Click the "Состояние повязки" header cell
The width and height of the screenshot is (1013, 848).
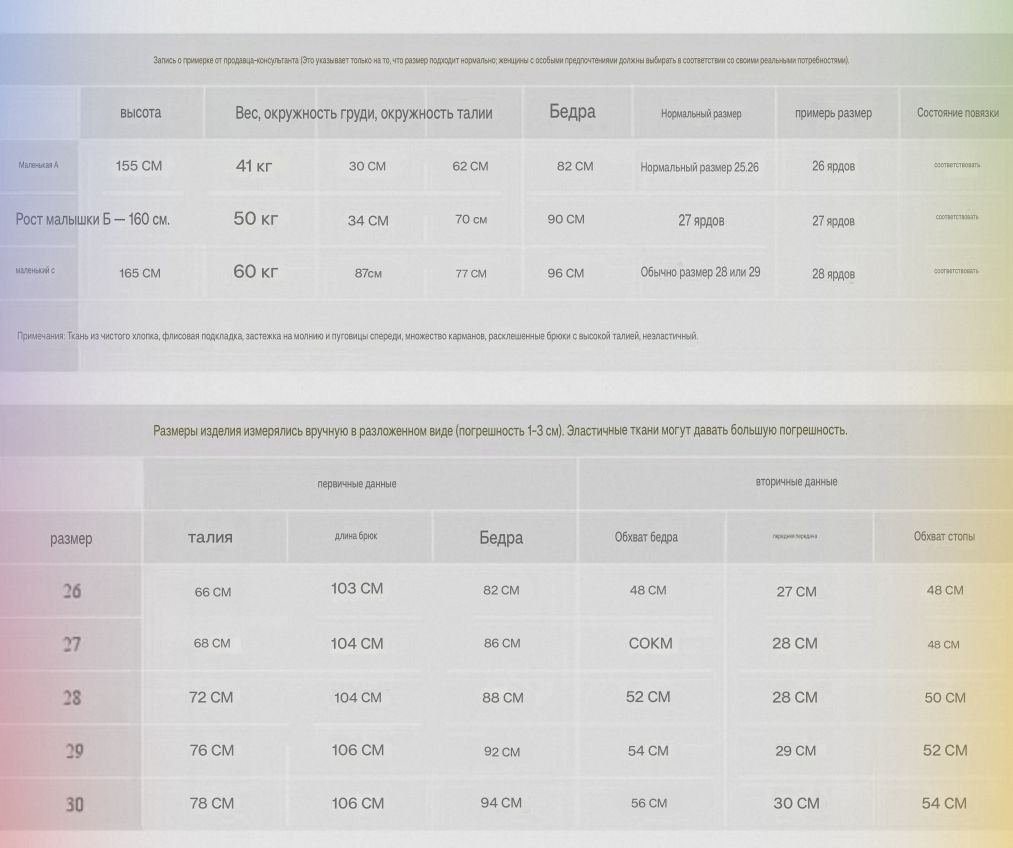pyautogui.click(x=957, y=113)
